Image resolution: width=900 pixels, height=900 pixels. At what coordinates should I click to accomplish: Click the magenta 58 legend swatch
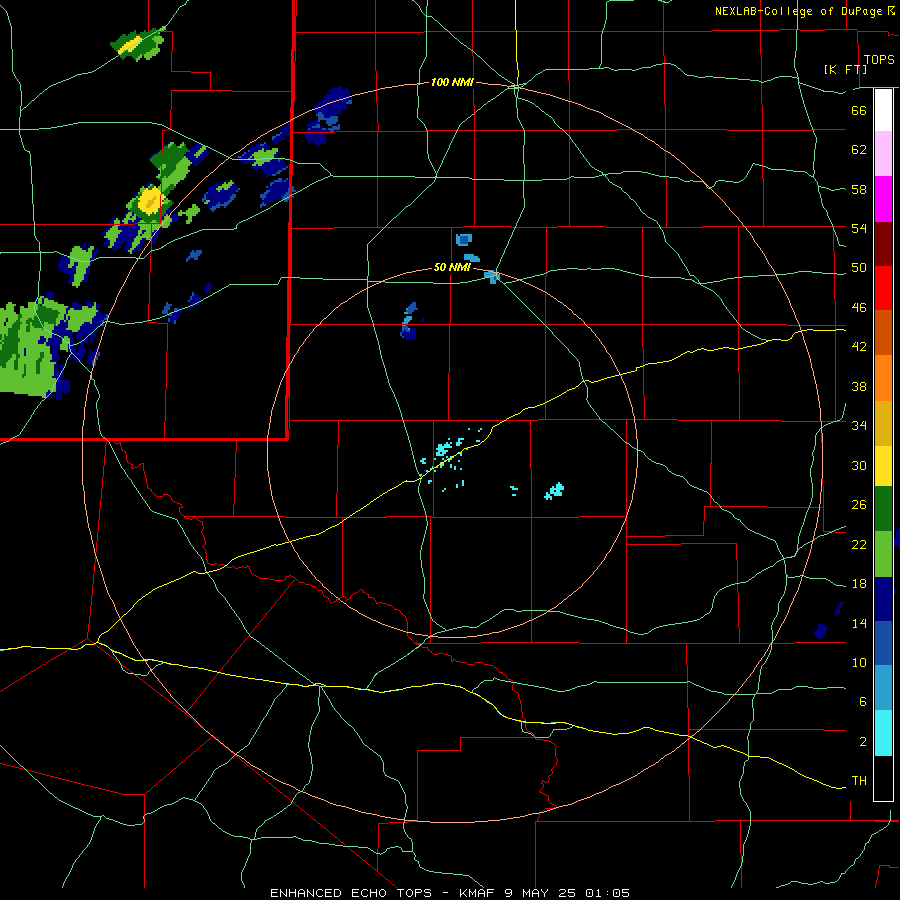point(883,199)
